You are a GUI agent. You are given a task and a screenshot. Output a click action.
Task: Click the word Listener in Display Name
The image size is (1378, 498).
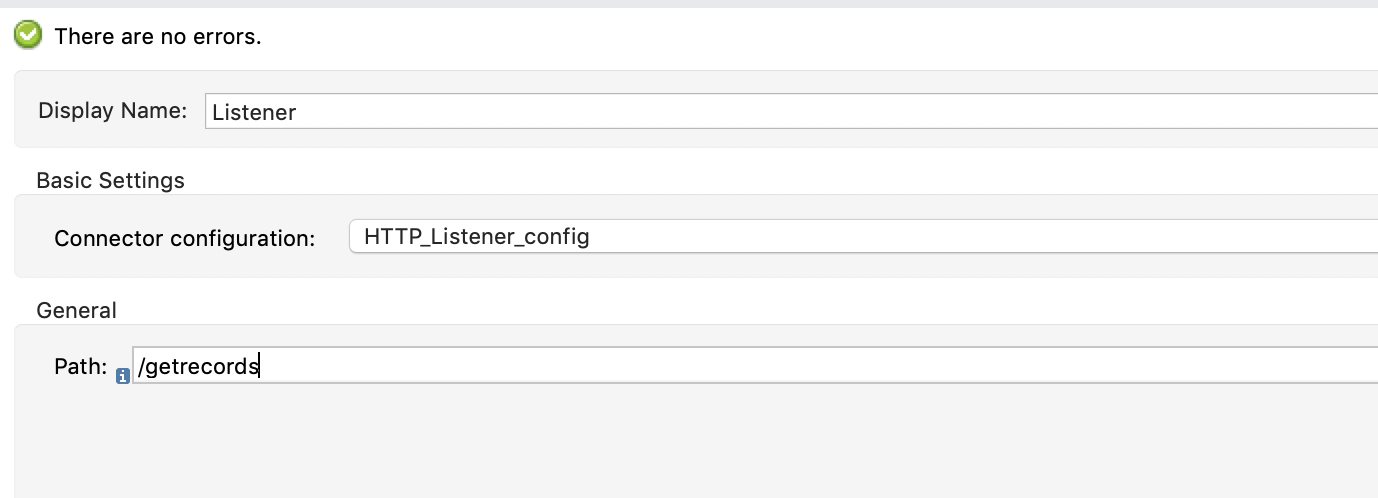[254, 112]
